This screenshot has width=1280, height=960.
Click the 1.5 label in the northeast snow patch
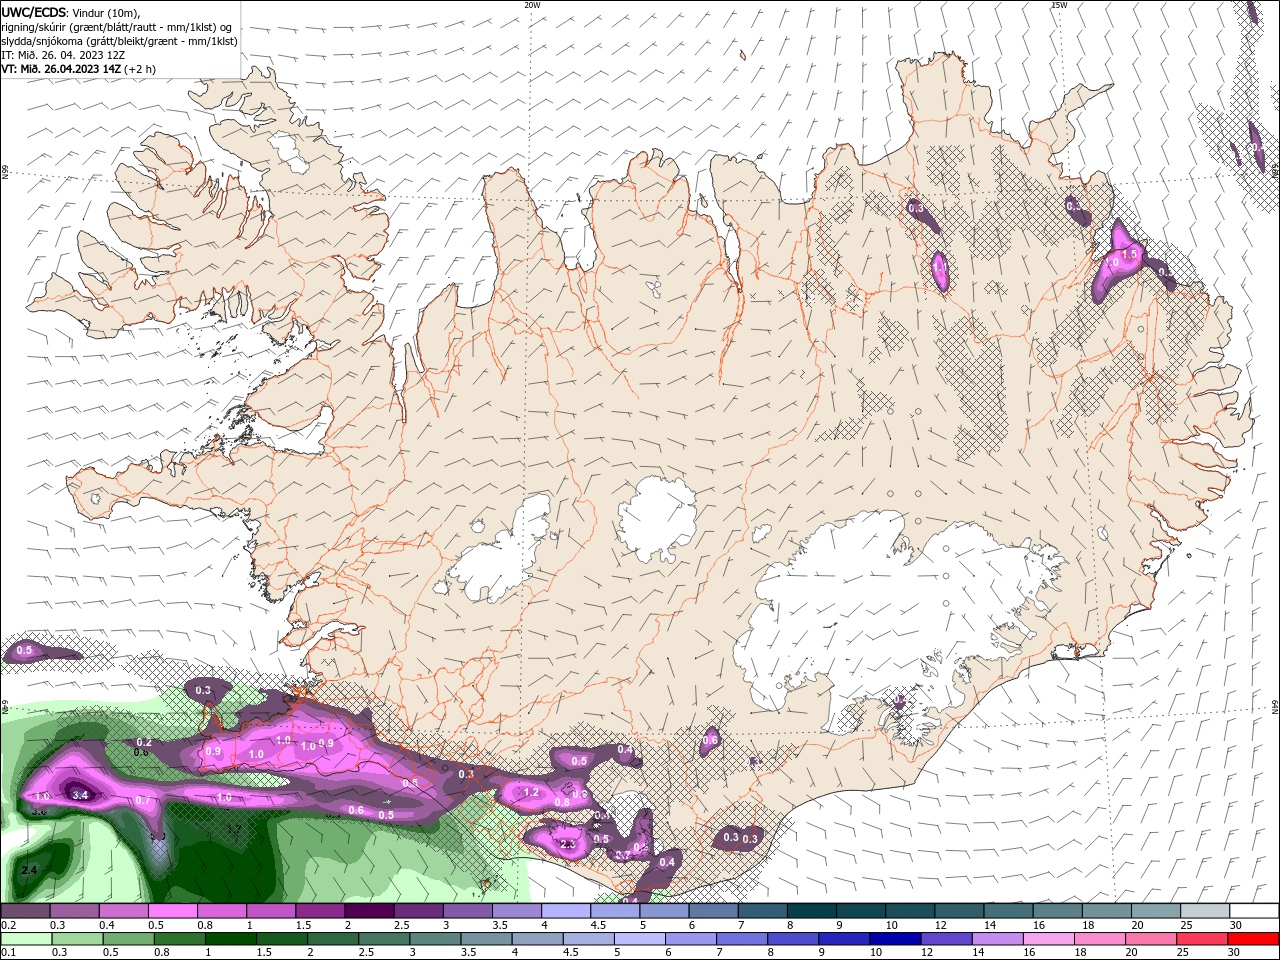click(x=1130, y=255)
